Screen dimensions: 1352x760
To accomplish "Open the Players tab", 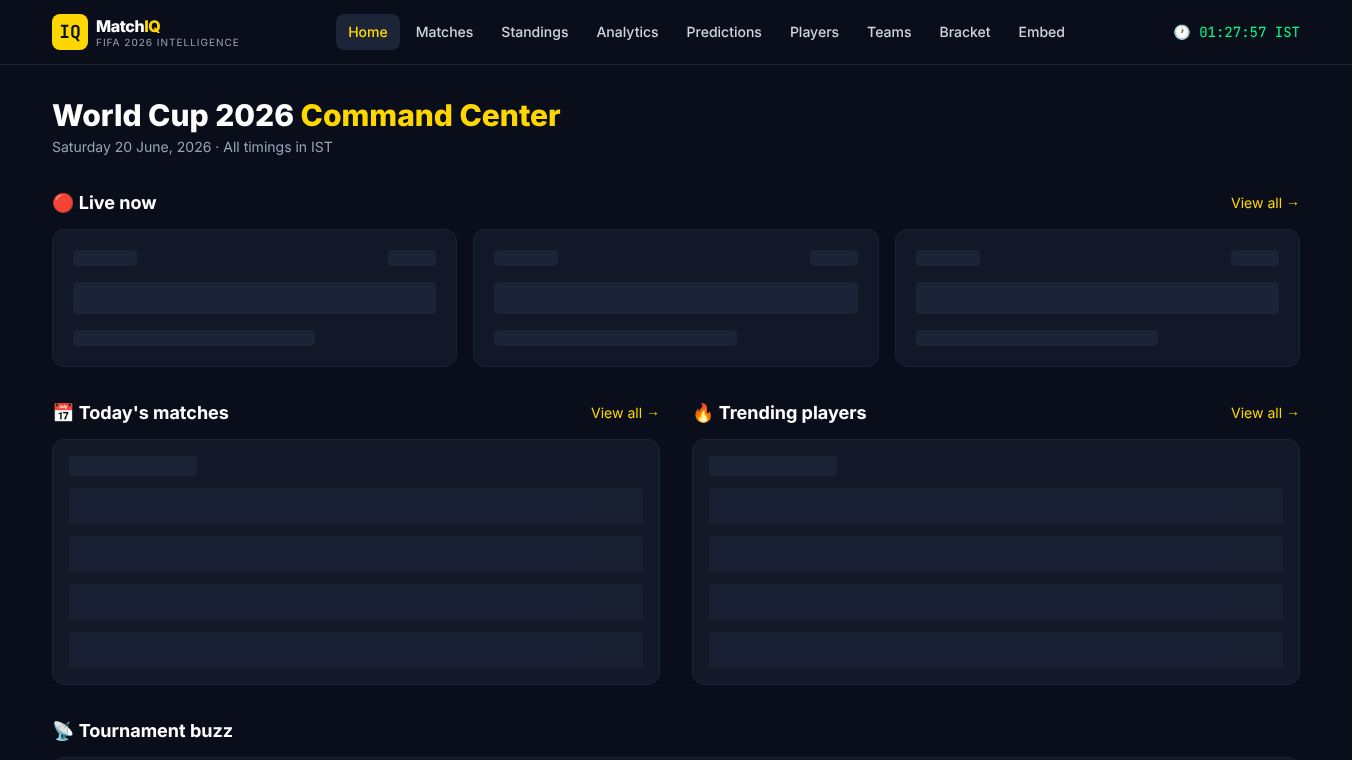I will click(x=814, y=32).
